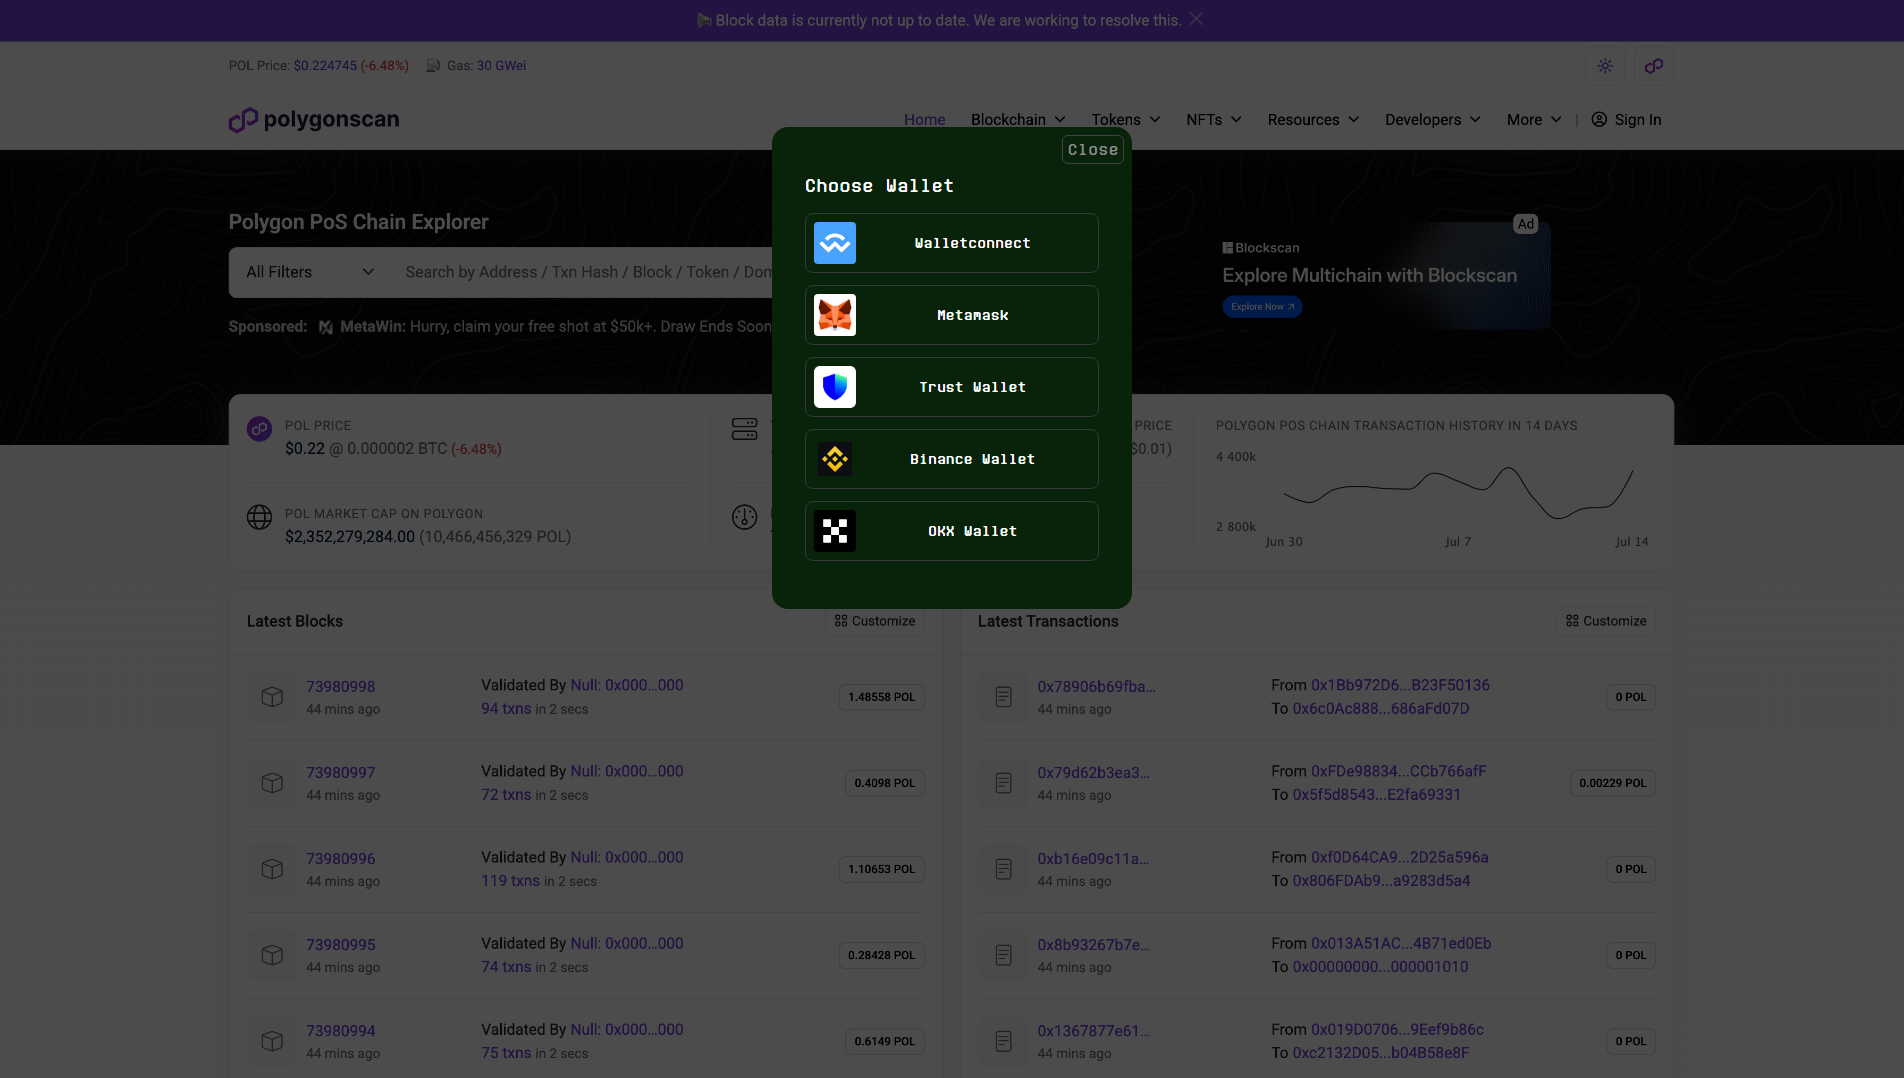Click the 30 GWei gas value
The height and width of the screenshot is (1078, 1904).
click(x=501, y=66)
